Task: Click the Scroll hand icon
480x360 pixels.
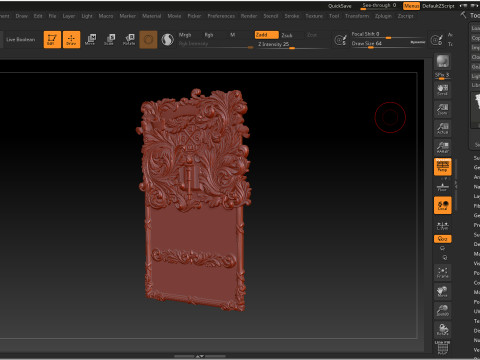Action: [443, 90]
